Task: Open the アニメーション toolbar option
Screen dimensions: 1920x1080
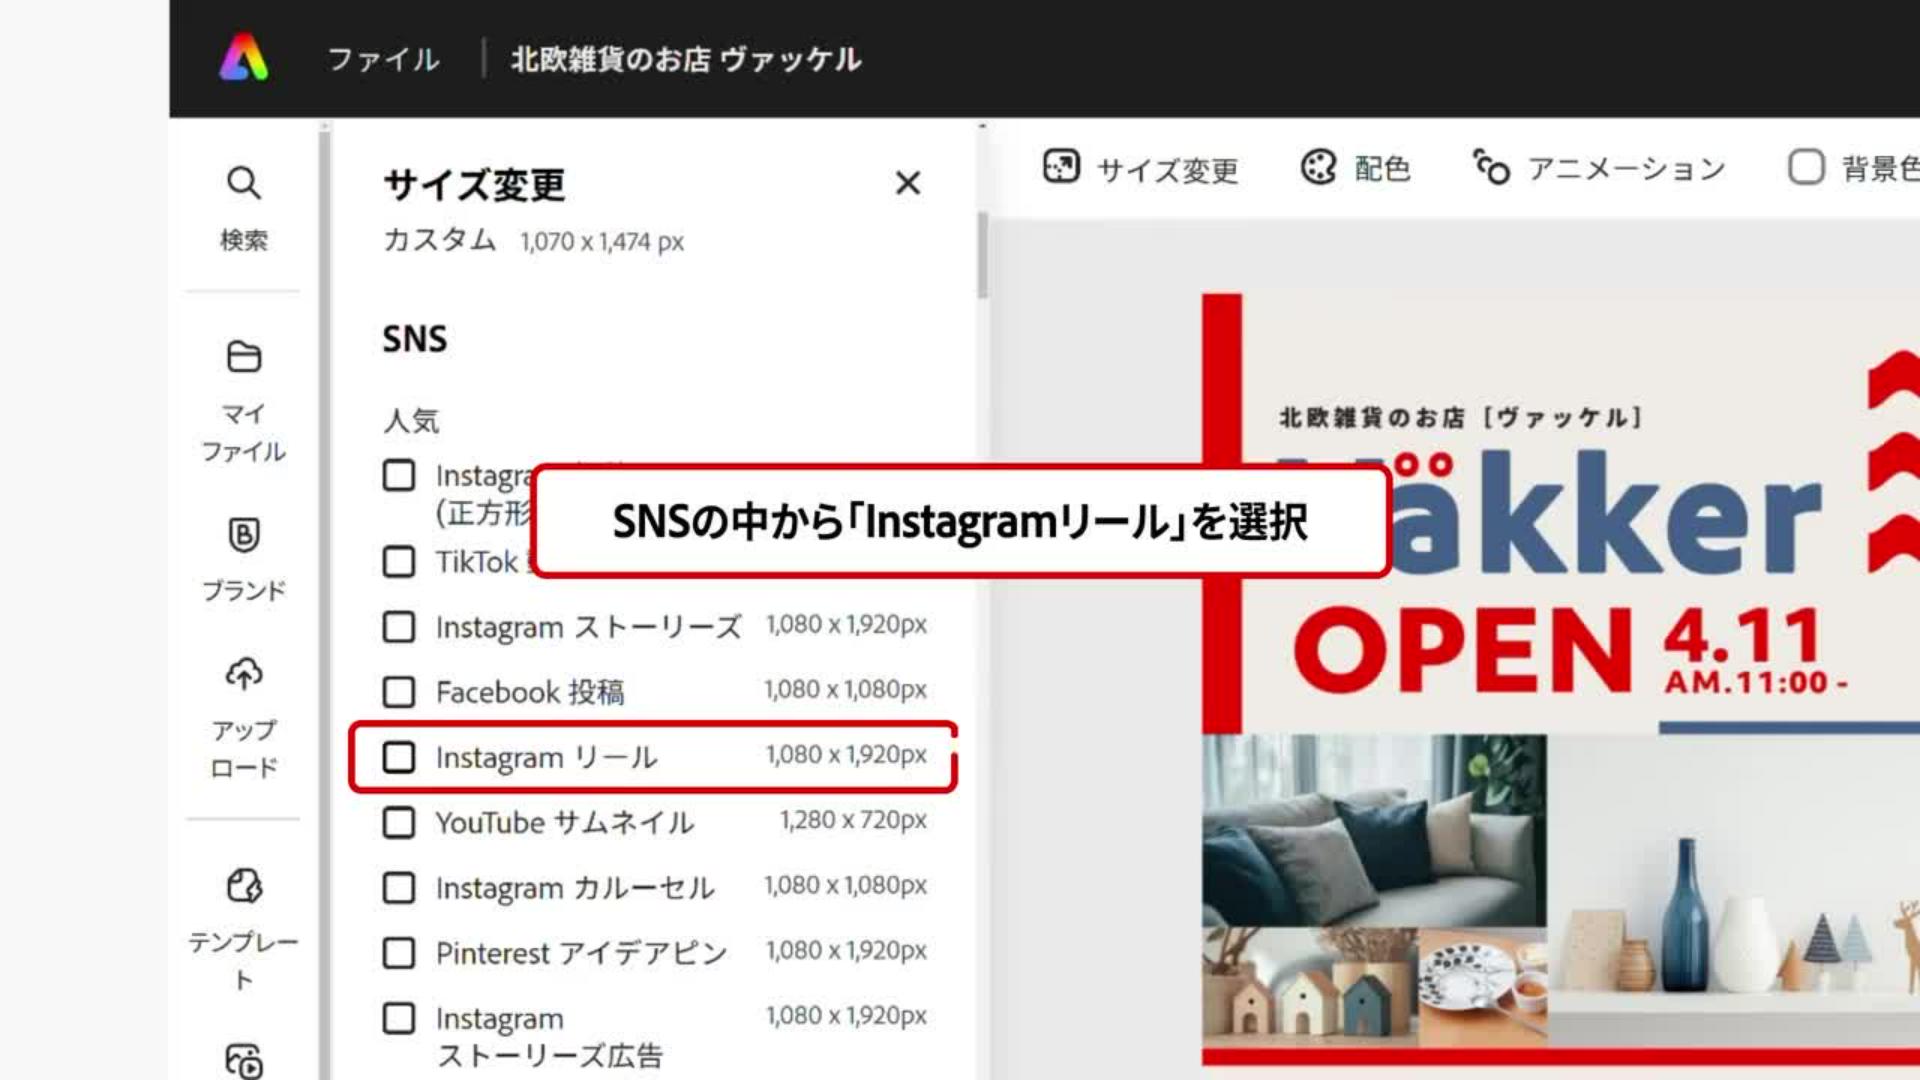Action: (x=1600, y=168)
